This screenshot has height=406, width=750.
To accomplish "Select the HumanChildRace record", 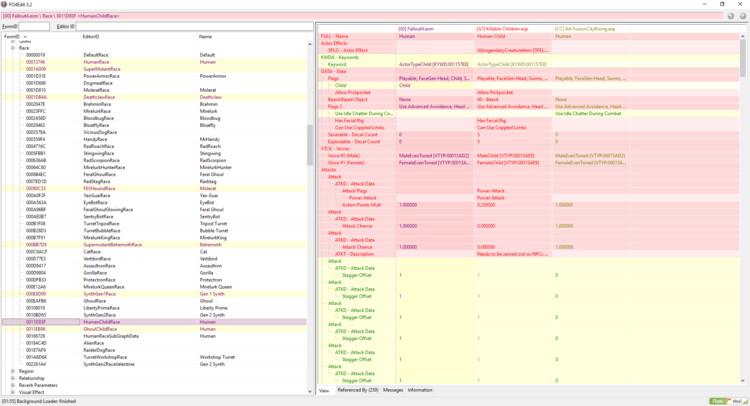I will (154, 322).
